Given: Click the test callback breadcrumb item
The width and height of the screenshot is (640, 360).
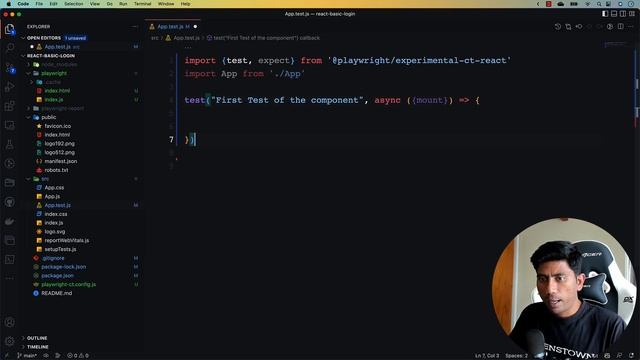Looking at the screenshot, I should point(263,38).
